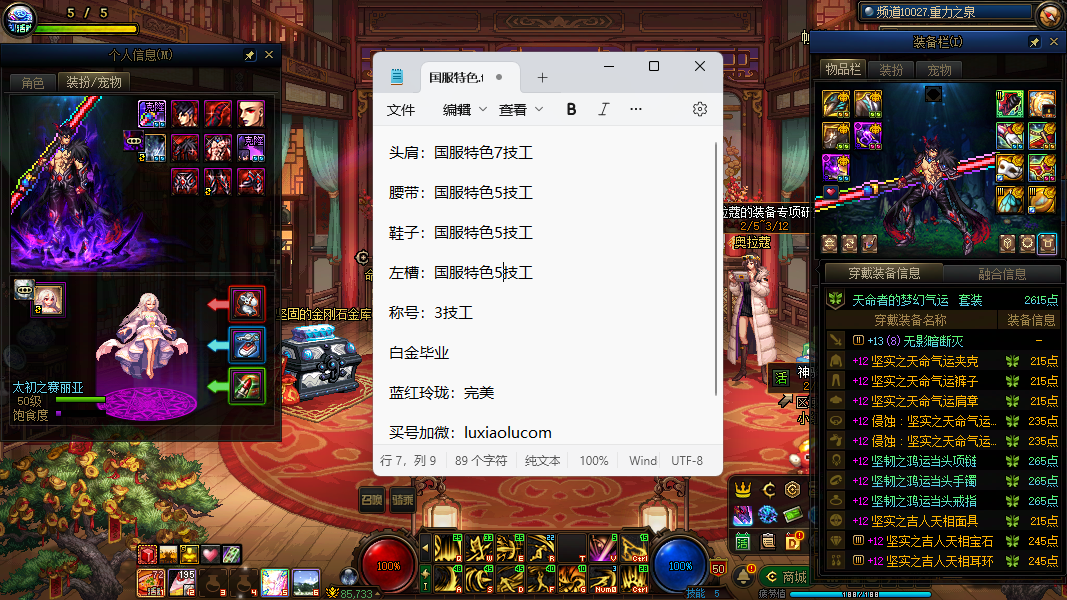Click the pet's red equipment slot
1067x600 pixels.
coord(246,303)
